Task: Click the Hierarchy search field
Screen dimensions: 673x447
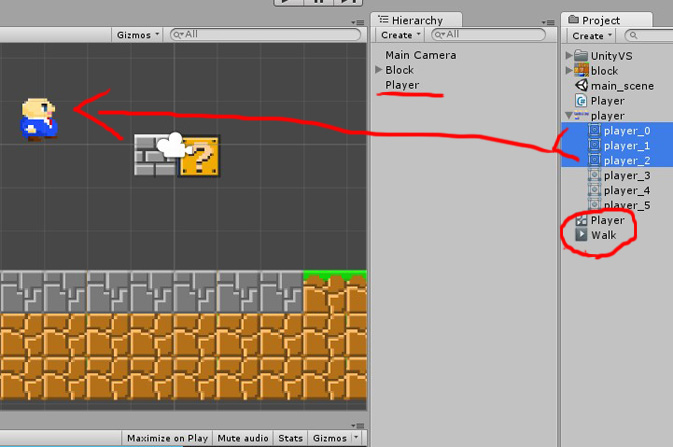Action: coord(488,34)
